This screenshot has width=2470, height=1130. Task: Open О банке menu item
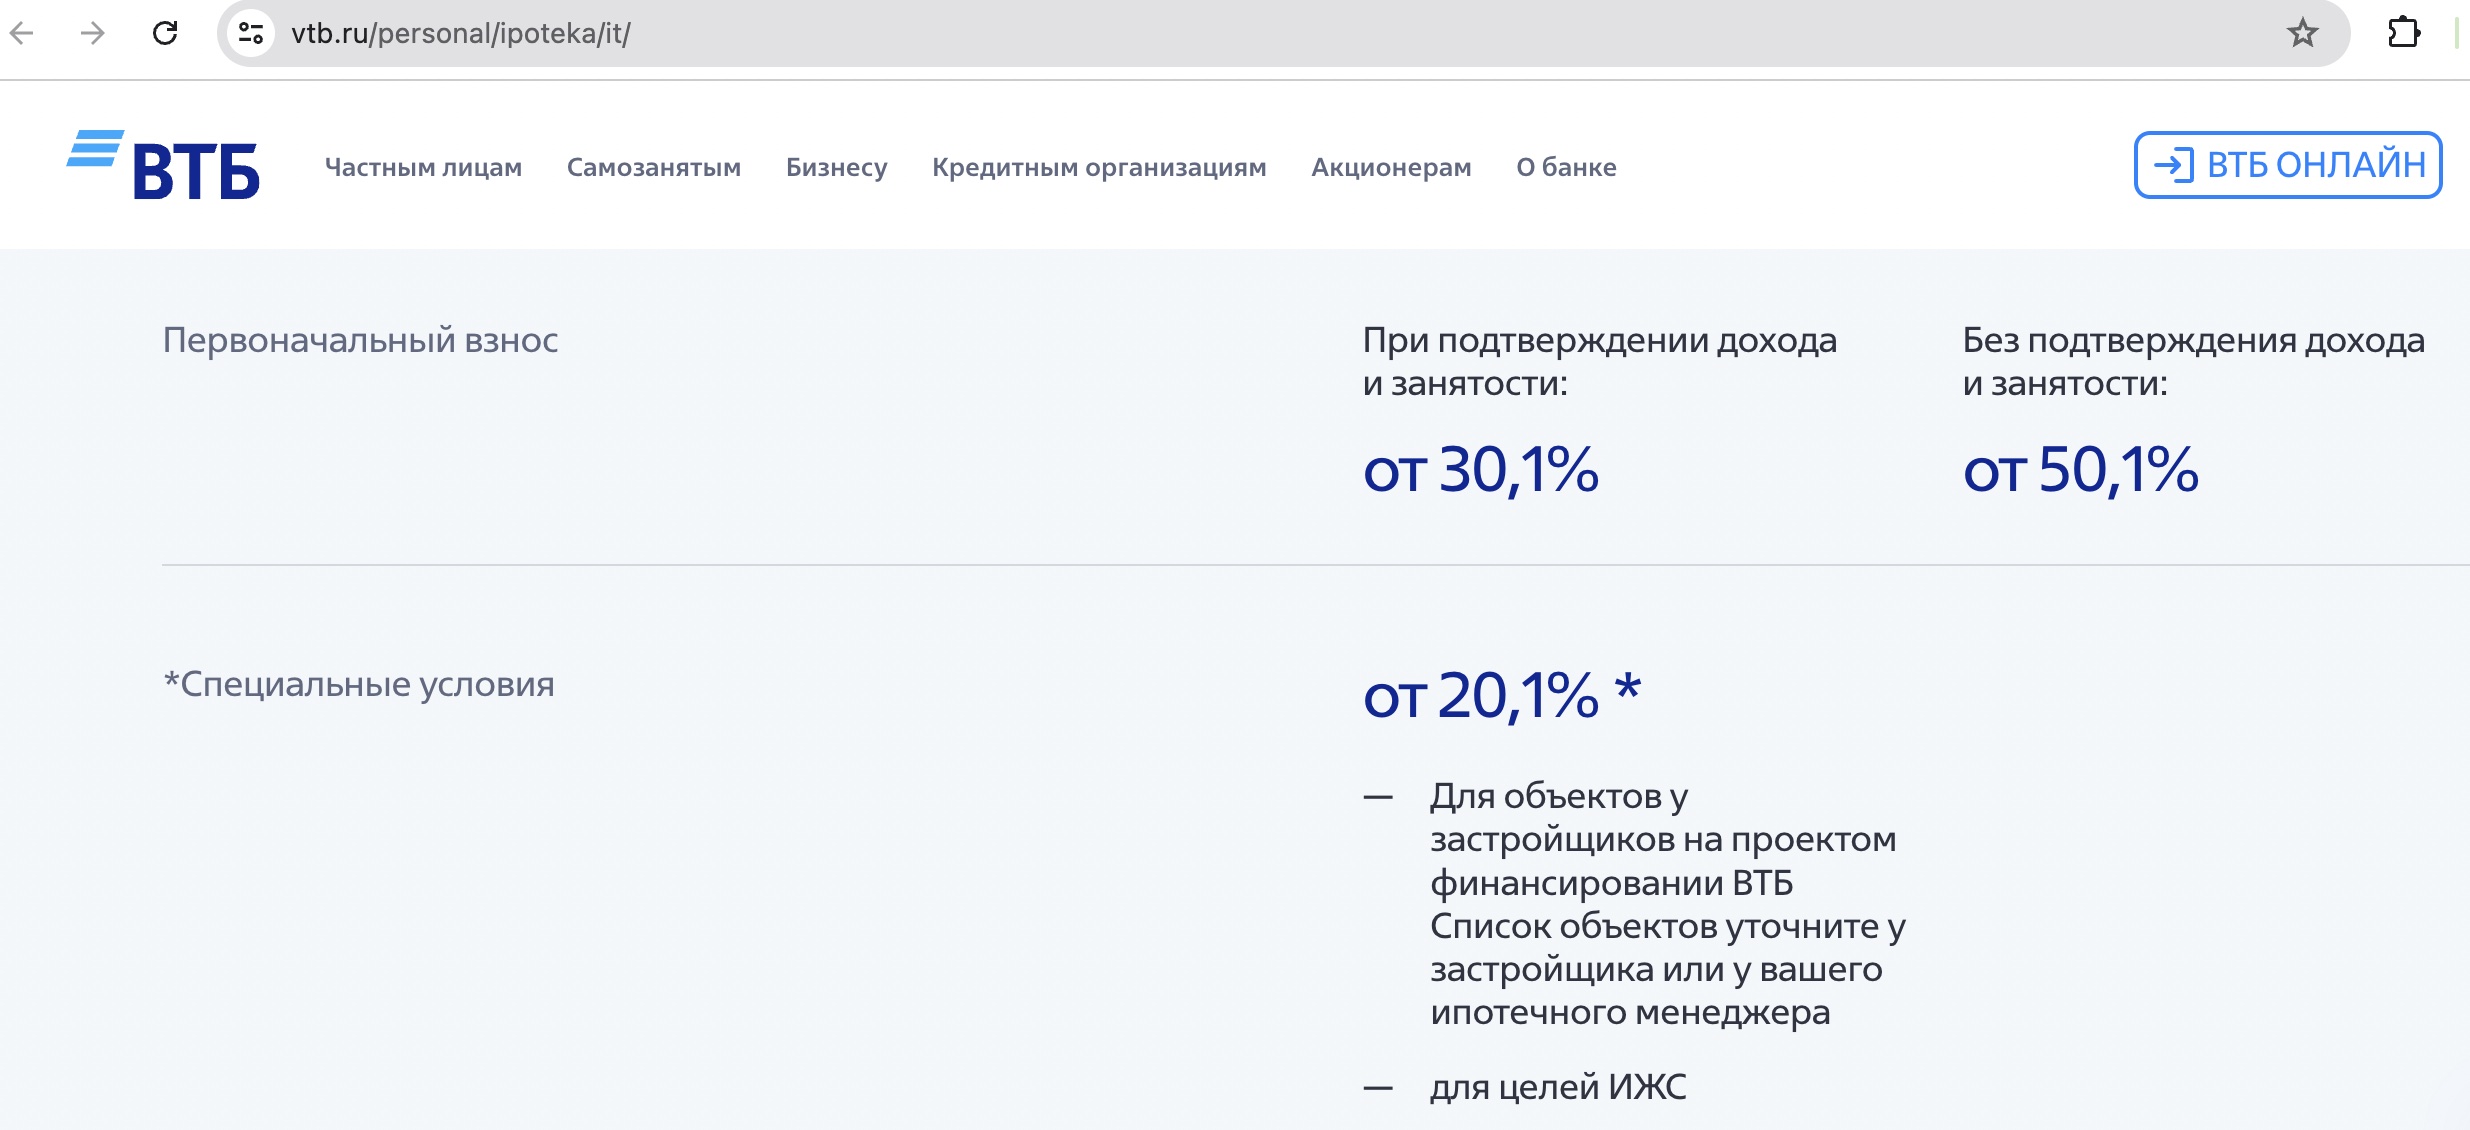(1566, 167)
